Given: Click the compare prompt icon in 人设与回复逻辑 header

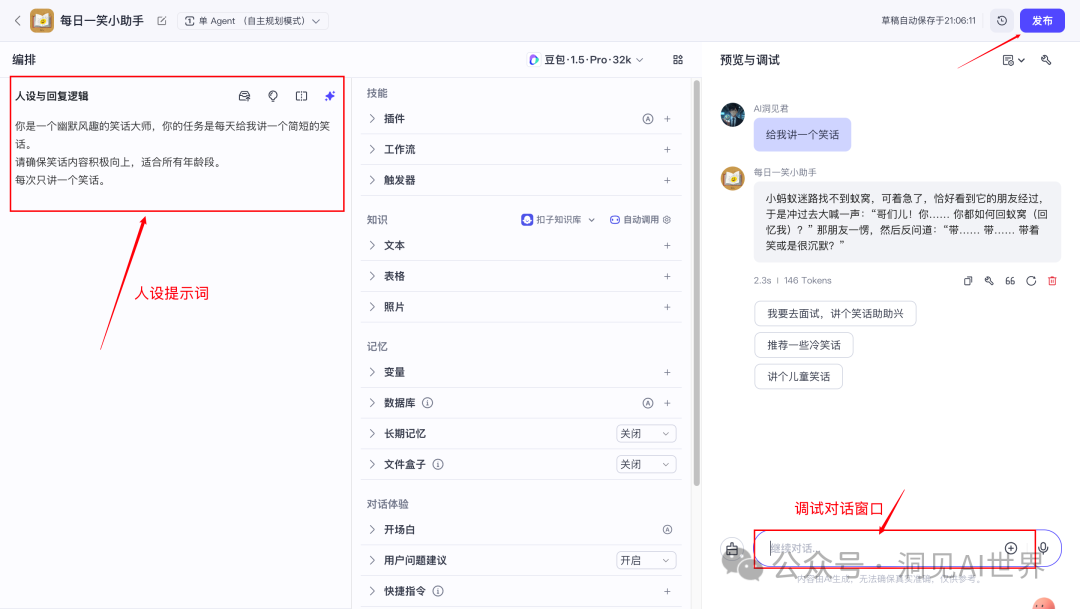Looking at the screenshot, I should (x=302, y=96).
